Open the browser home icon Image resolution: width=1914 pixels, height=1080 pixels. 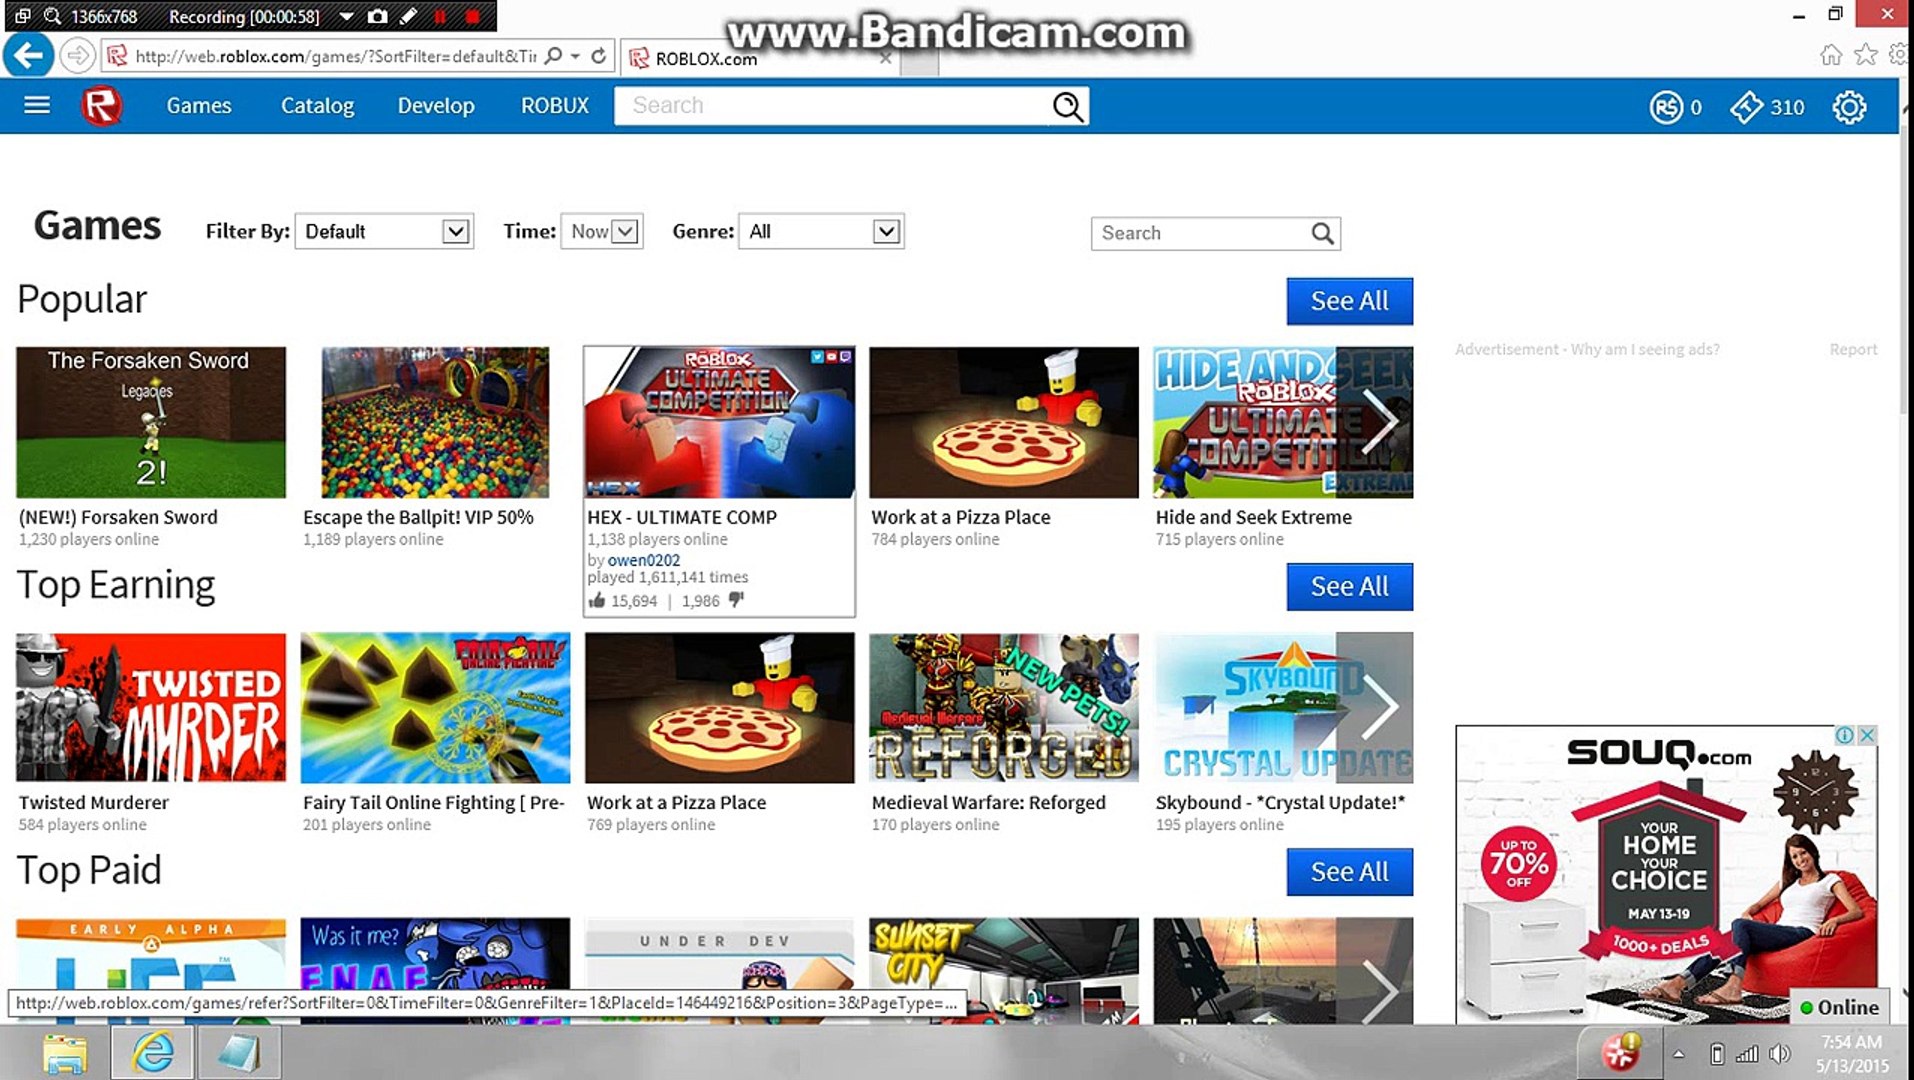tap(1830, 55)
